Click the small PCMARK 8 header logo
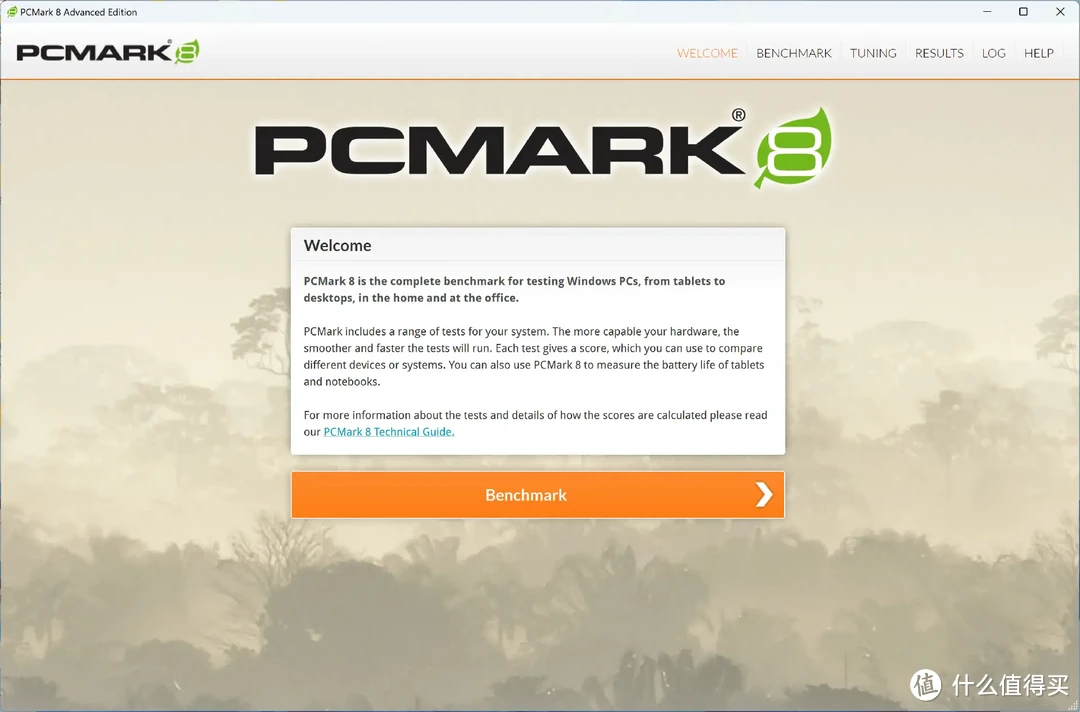This screenshot has height=712, width=1080. click(x=108, y=52)
